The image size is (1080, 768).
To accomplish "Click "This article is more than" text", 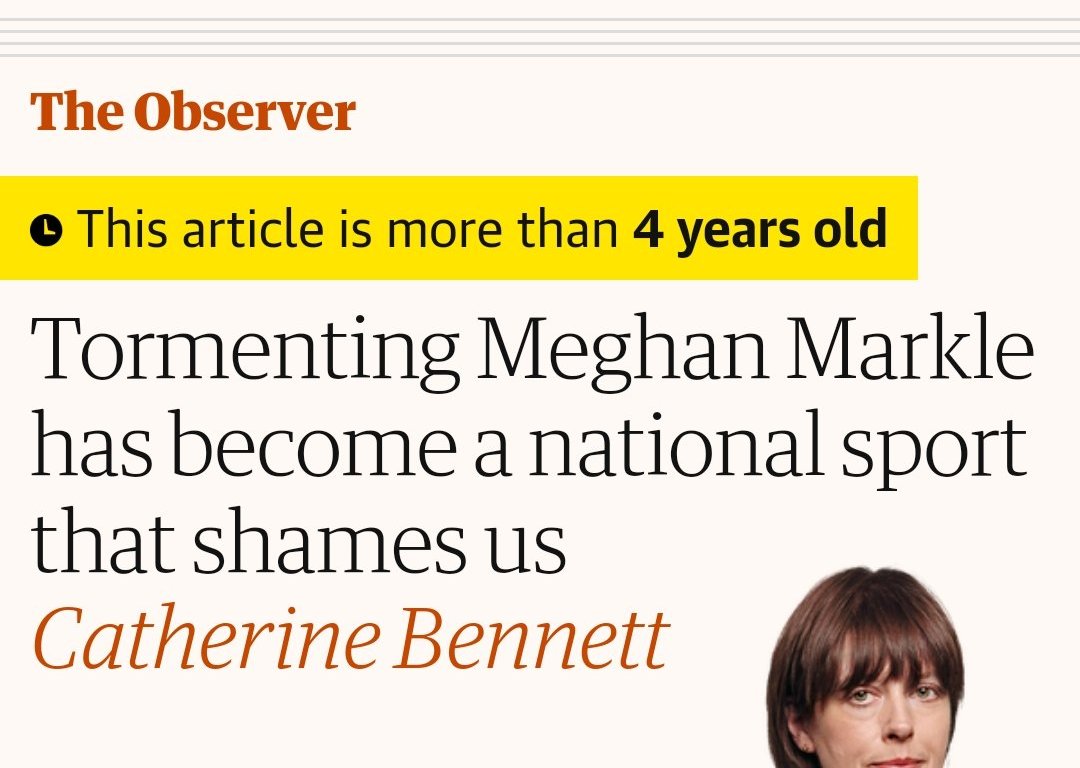I will coord(348,229).
